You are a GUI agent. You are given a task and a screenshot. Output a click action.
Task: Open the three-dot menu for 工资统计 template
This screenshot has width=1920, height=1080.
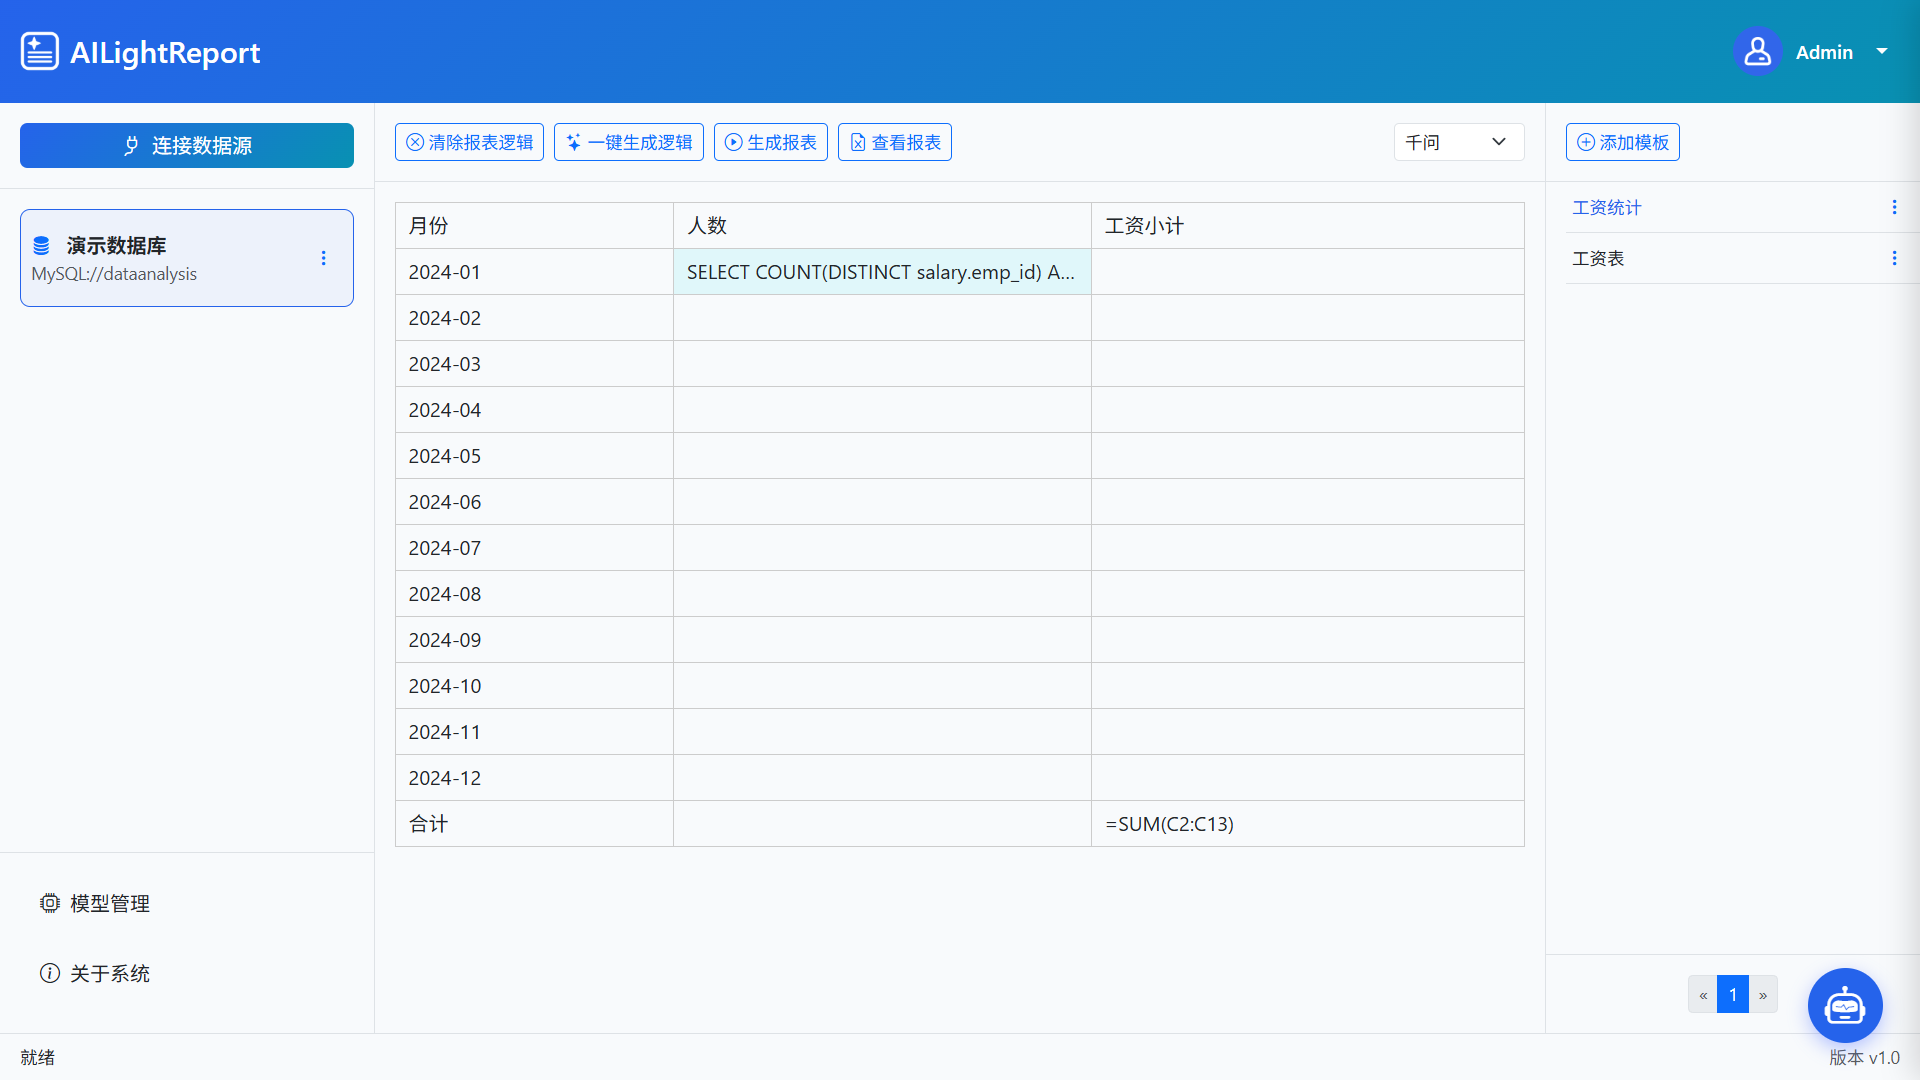(x=1894, y=207)
